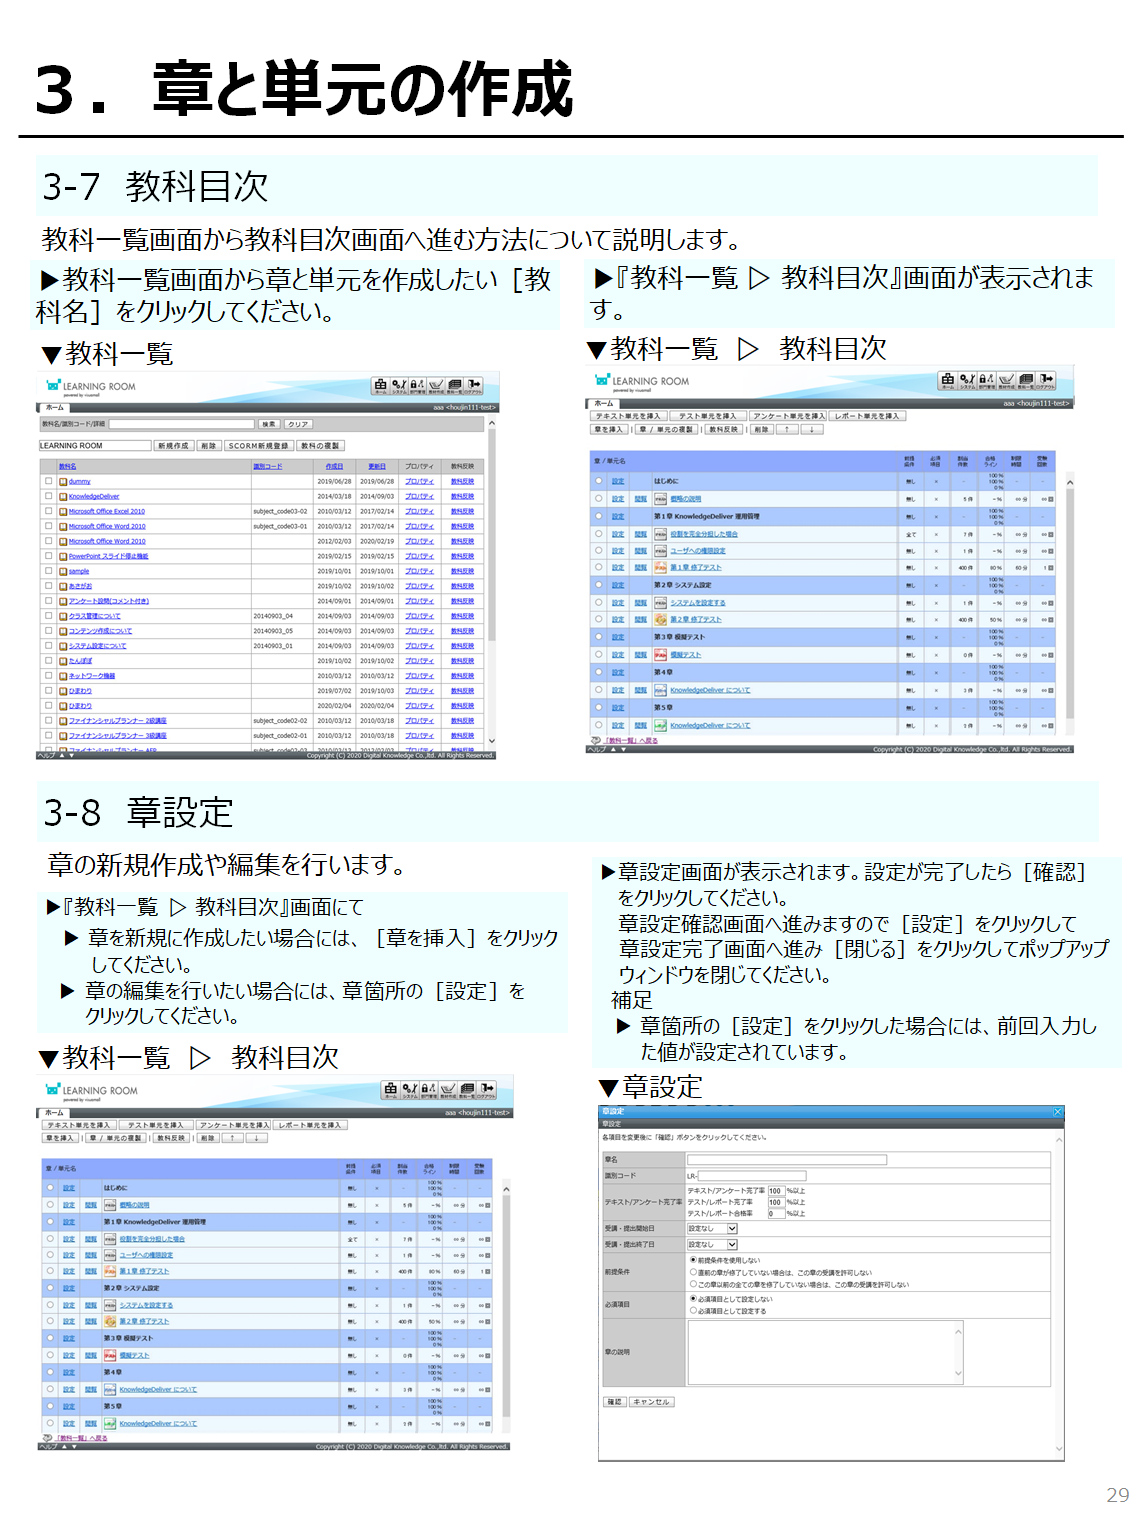Close the 章設定 dialog with the X icon
Viewport: 1138px width, 1517px height.
1057,1112
